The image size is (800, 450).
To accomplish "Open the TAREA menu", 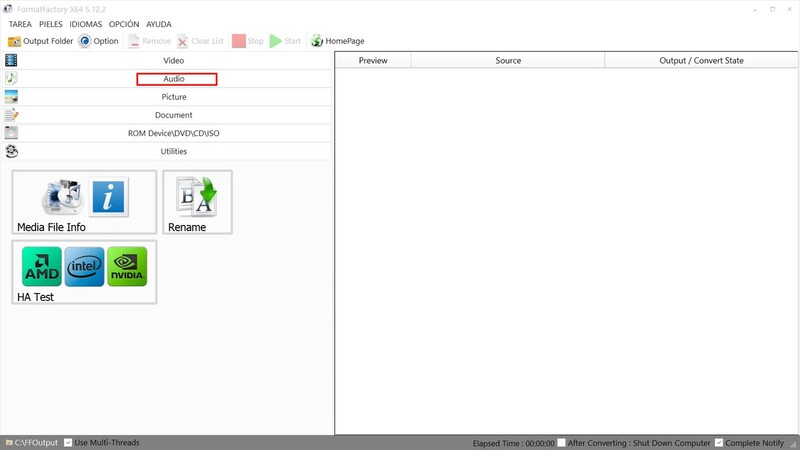I will pos(20,24).
